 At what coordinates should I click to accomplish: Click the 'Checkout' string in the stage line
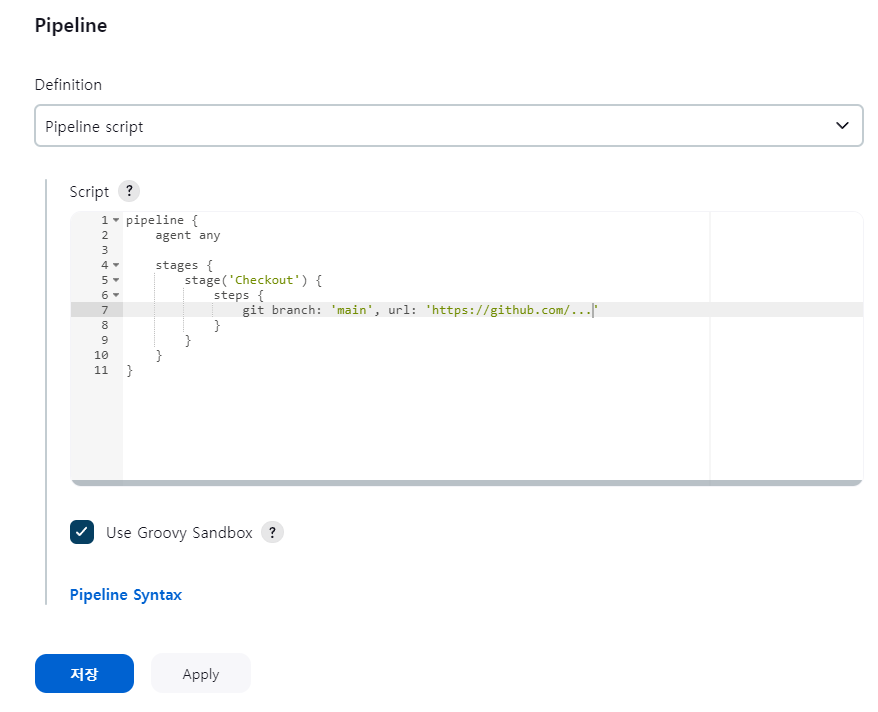264,280
